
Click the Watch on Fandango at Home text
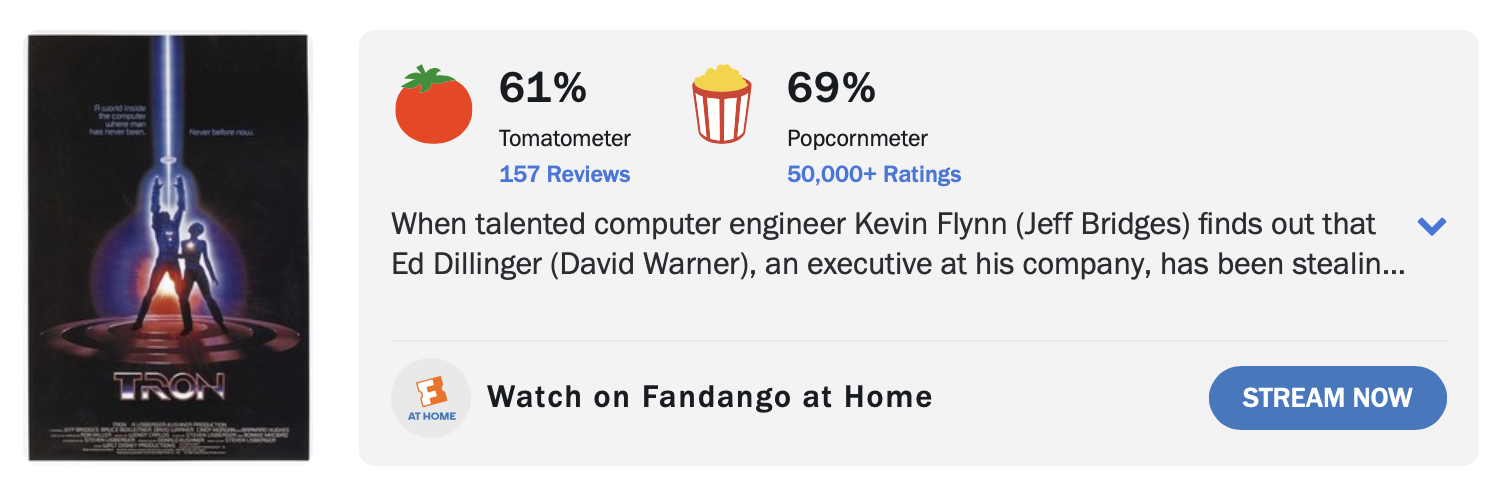click(x=709, y=397)
